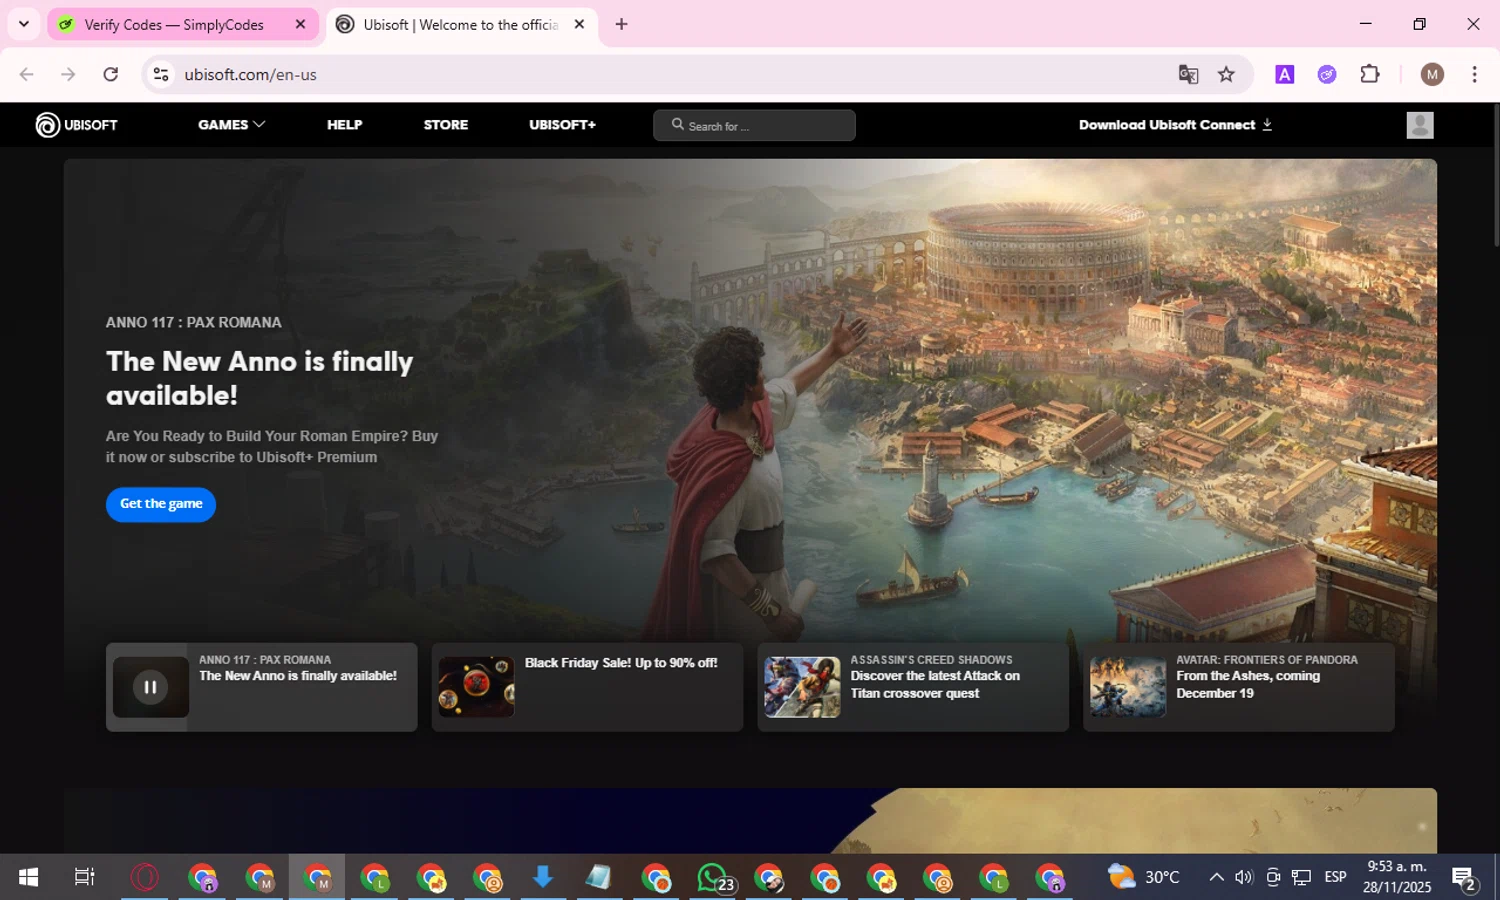Viewport: 1500px width, 900px height.
Task: Open the Black Friday Sale carousel card
Action: pos(587,687)
